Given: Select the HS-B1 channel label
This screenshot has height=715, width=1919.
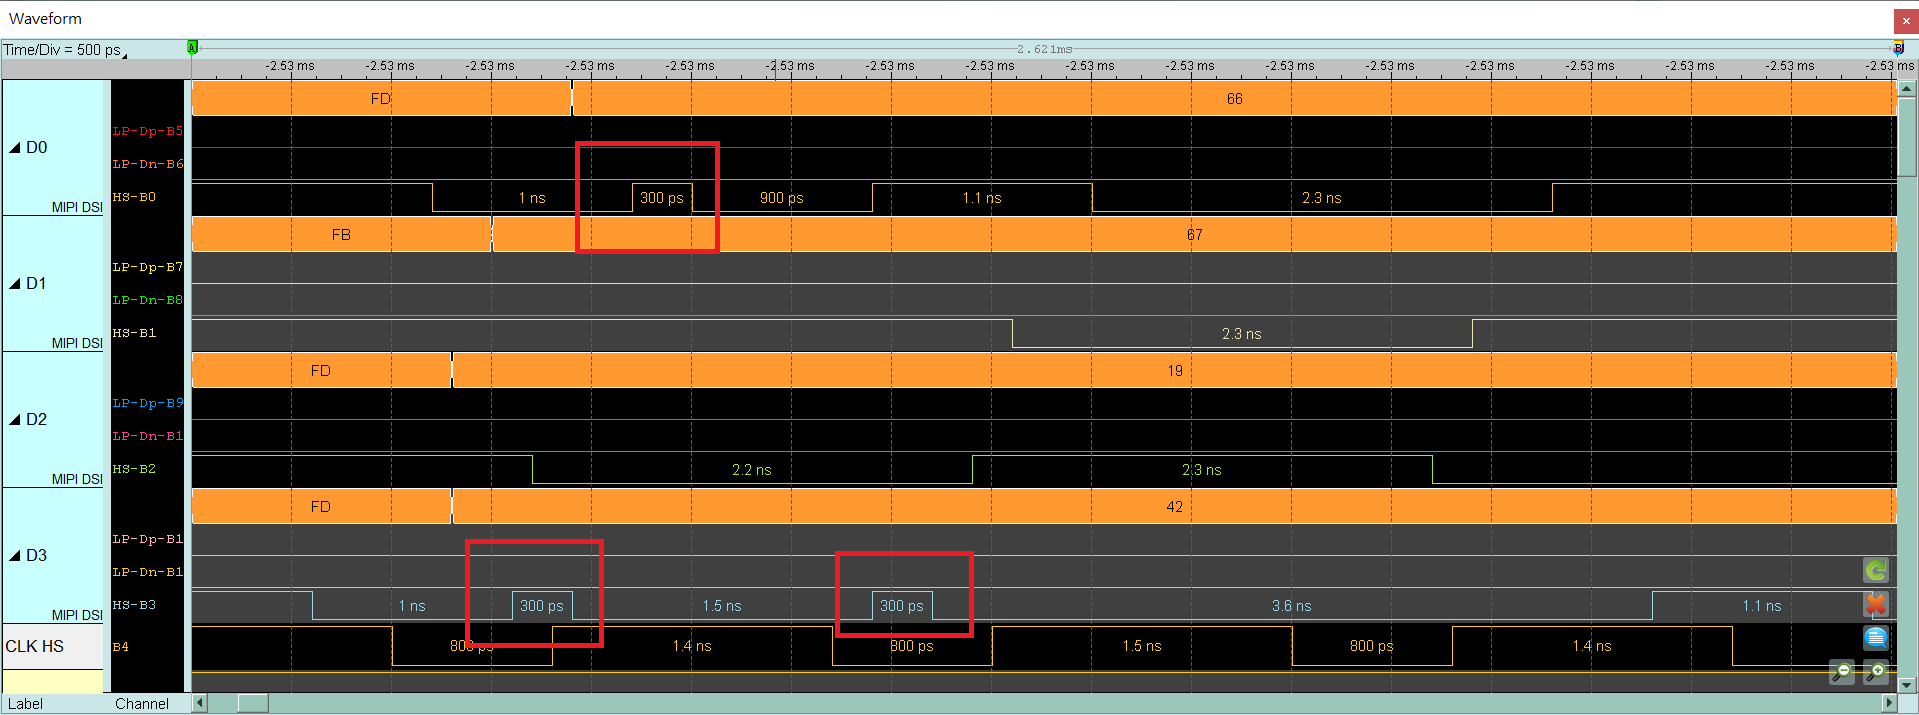Looking at the screenshot, I should (134, 333).
